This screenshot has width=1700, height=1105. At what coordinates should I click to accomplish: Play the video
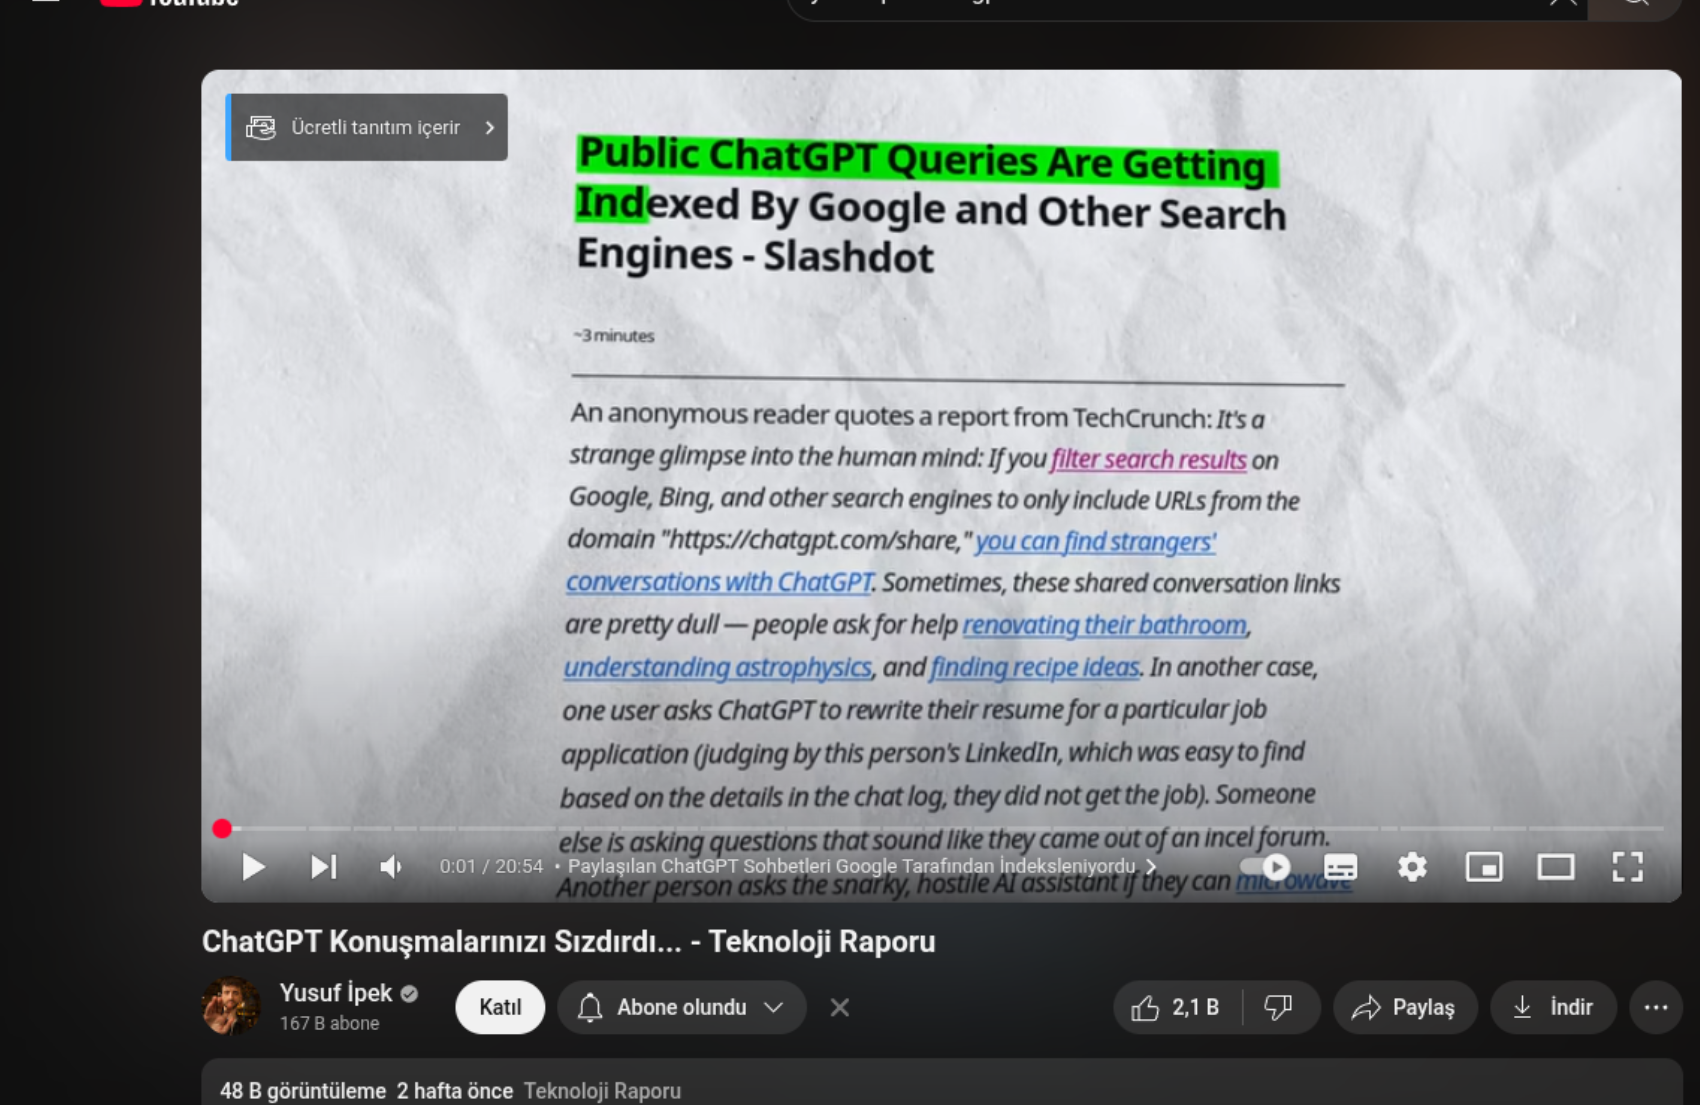point(253,867)
